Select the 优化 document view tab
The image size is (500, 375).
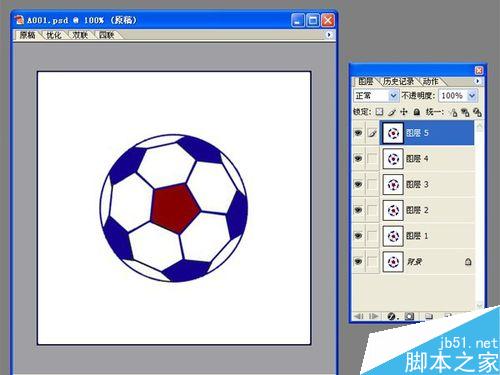coord(54,35)
